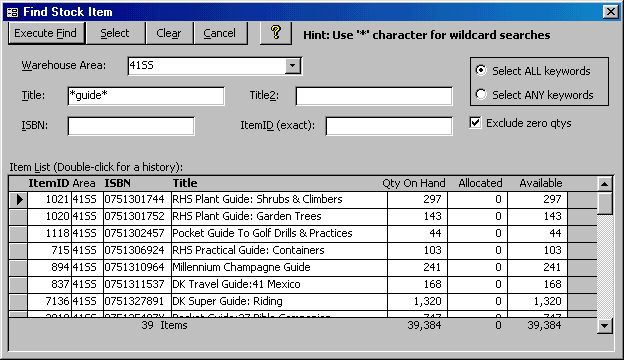Image resolution: width=624 pixels, height=360 pixels.
Task: Click the record selector for item 1118
Action: (18, 234)
